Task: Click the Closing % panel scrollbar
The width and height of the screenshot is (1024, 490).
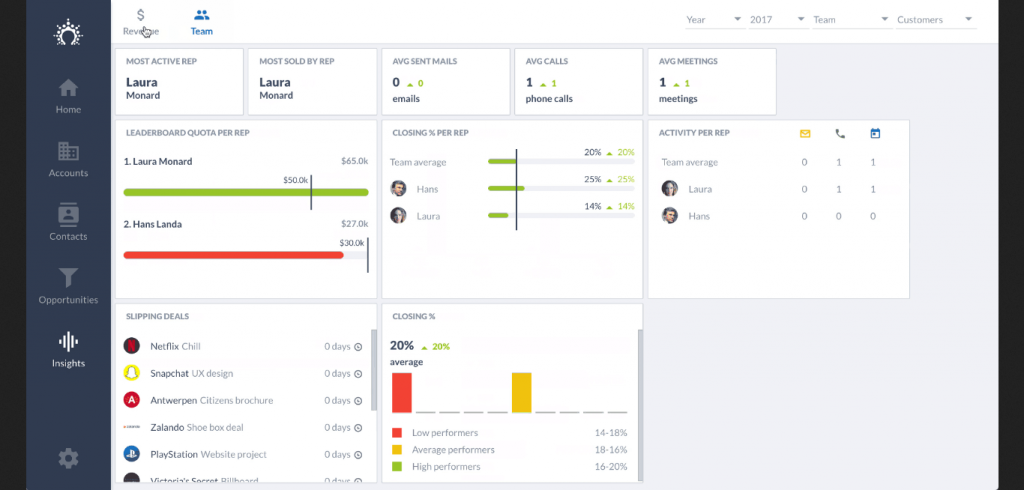Action: [640, 405]
